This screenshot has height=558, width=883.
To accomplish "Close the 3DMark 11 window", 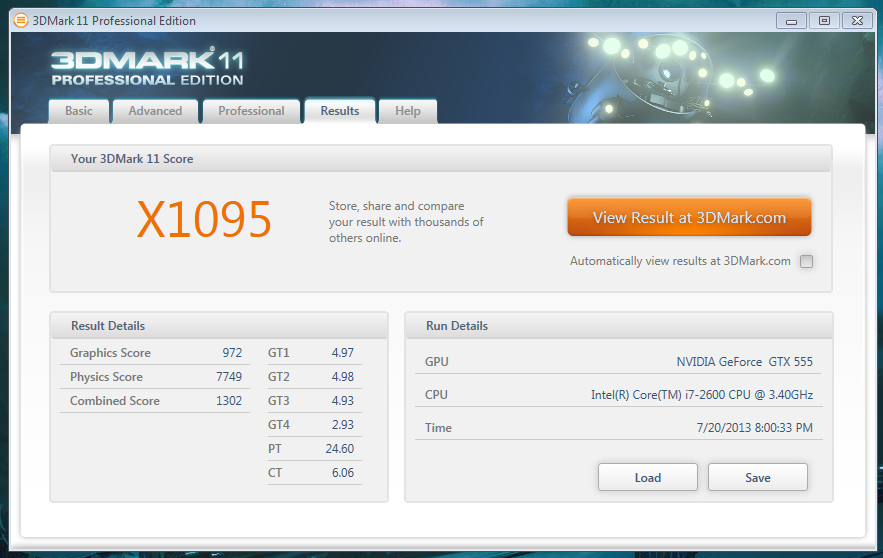I will pos(857,21).
